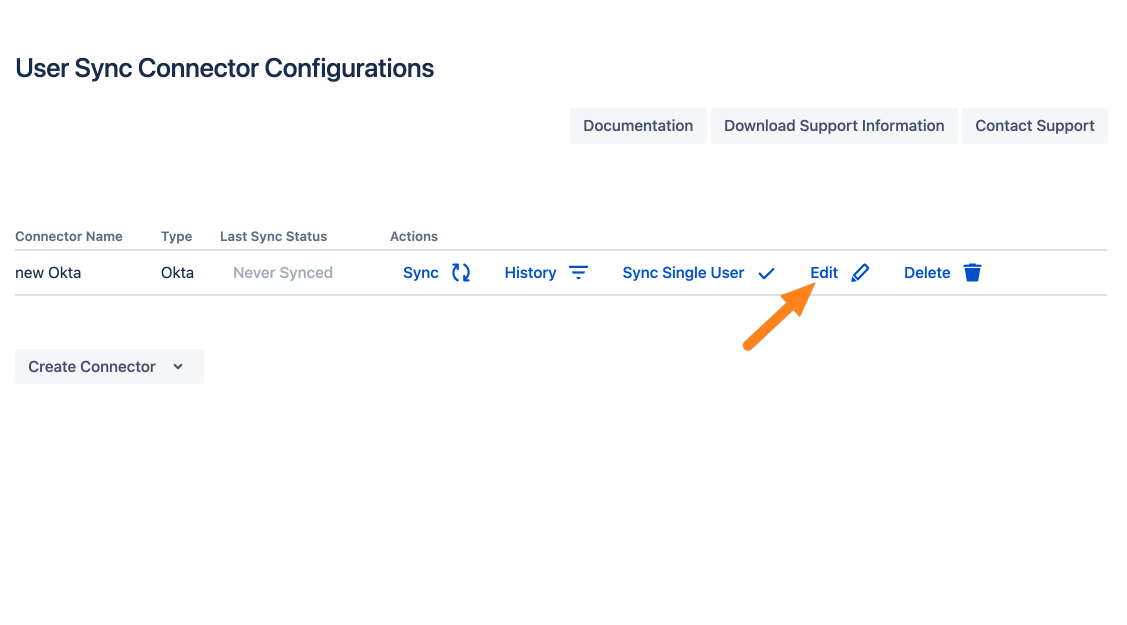Choose the Sync Single User link
Viewport: 1127px width, 625px height.
(x=683, y=273)
